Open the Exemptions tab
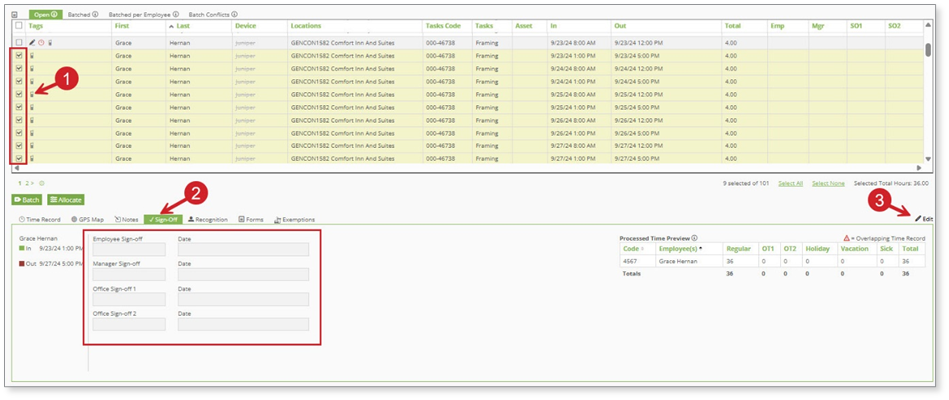 (294, 219)
